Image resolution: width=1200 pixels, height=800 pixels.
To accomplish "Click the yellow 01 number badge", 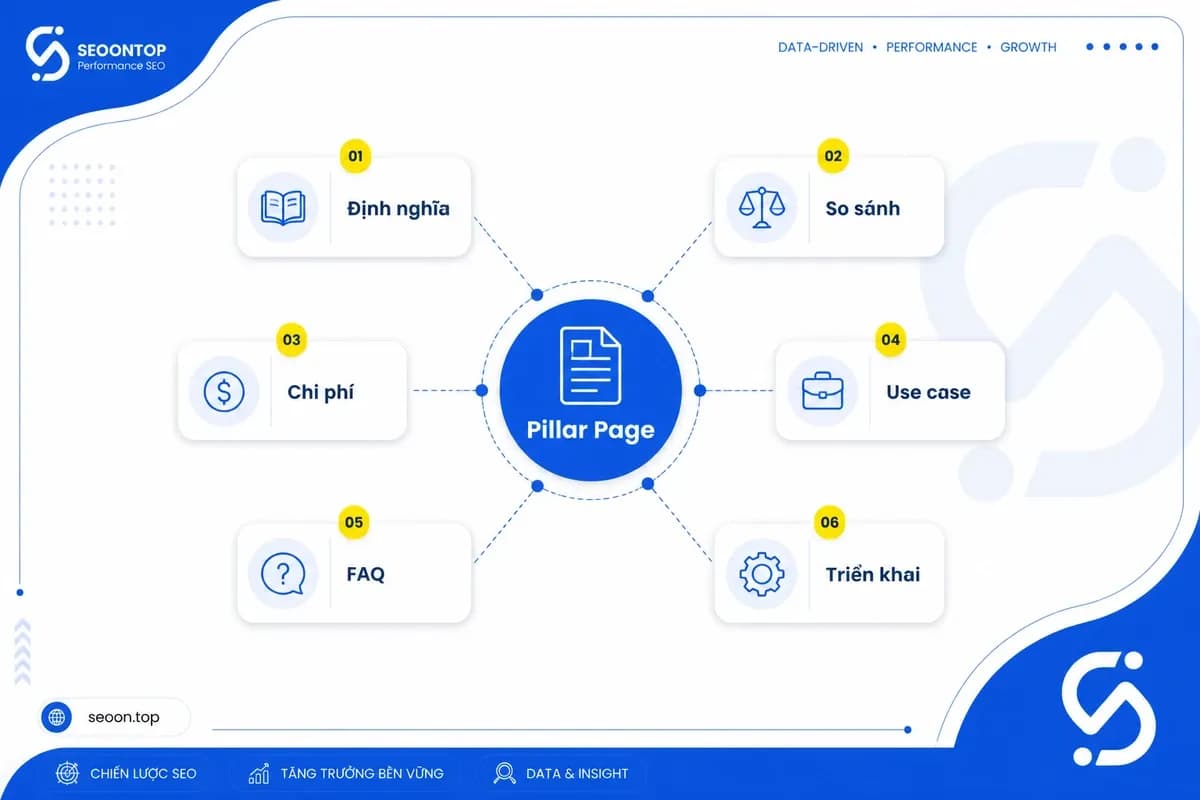I will coord(354,156).
